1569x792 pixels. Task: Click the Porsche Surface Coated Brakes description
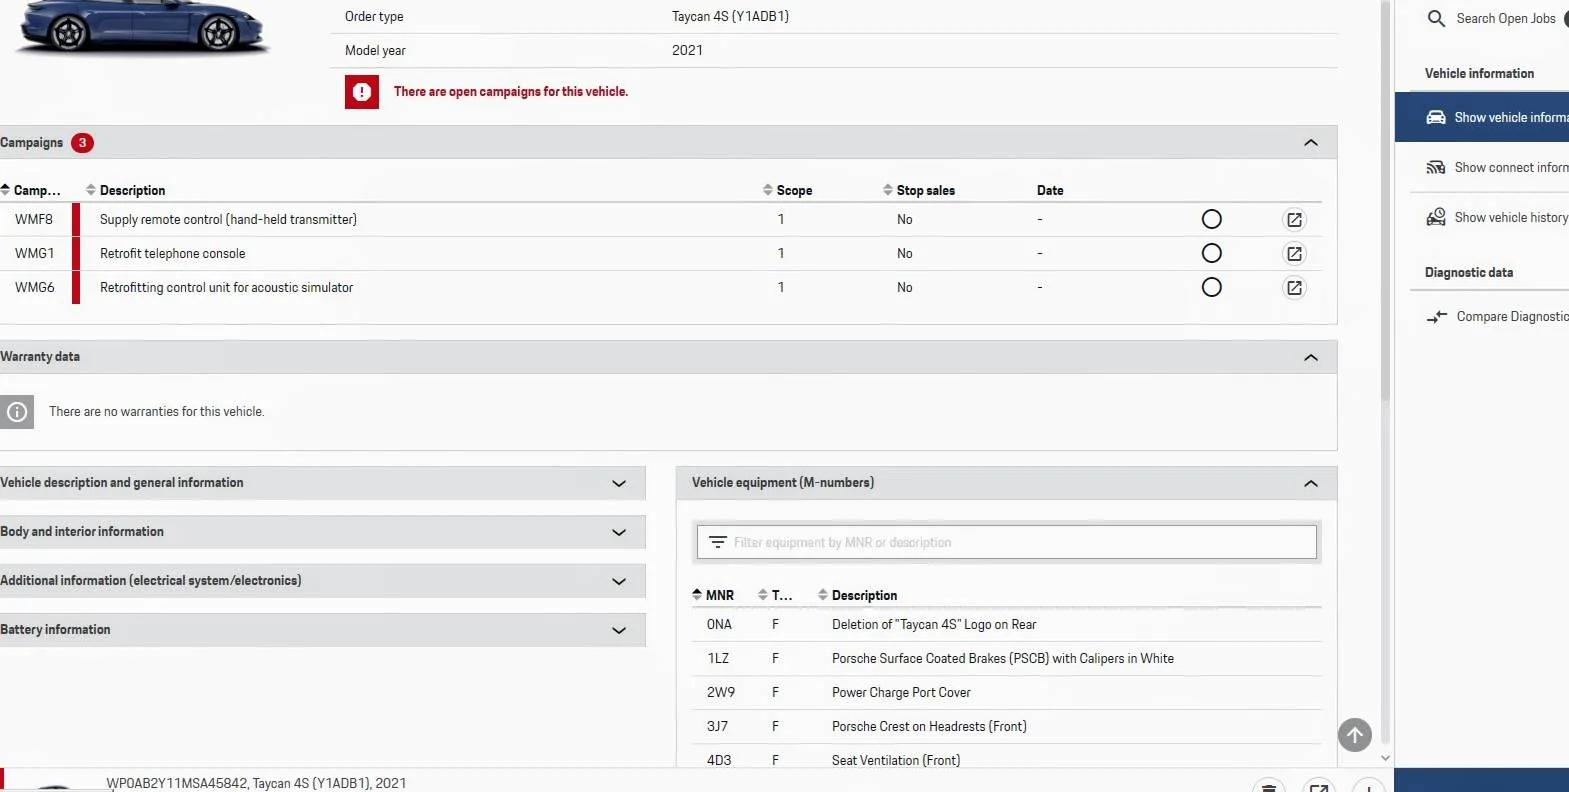point(1003,658)
